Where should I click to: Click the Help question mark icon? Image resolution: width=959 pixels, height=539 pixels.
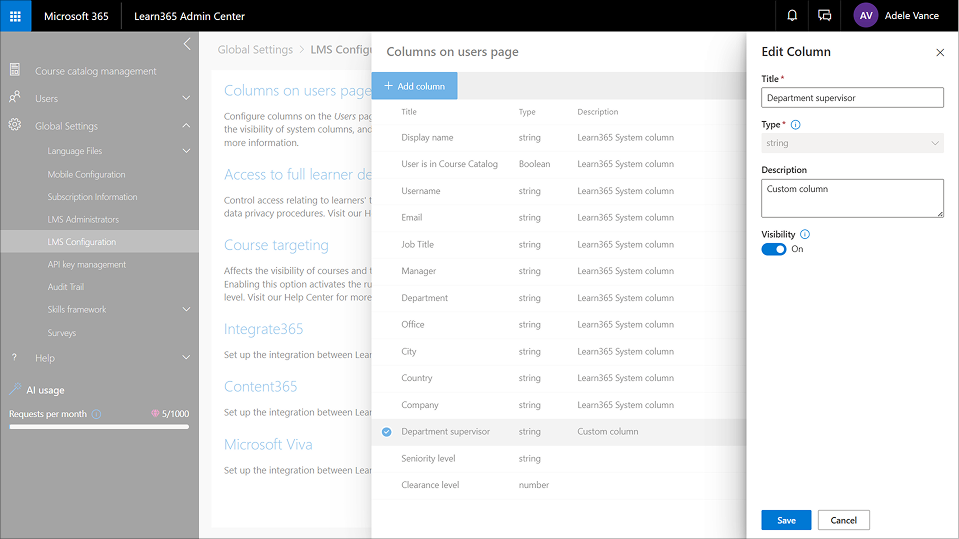point(15,357)
